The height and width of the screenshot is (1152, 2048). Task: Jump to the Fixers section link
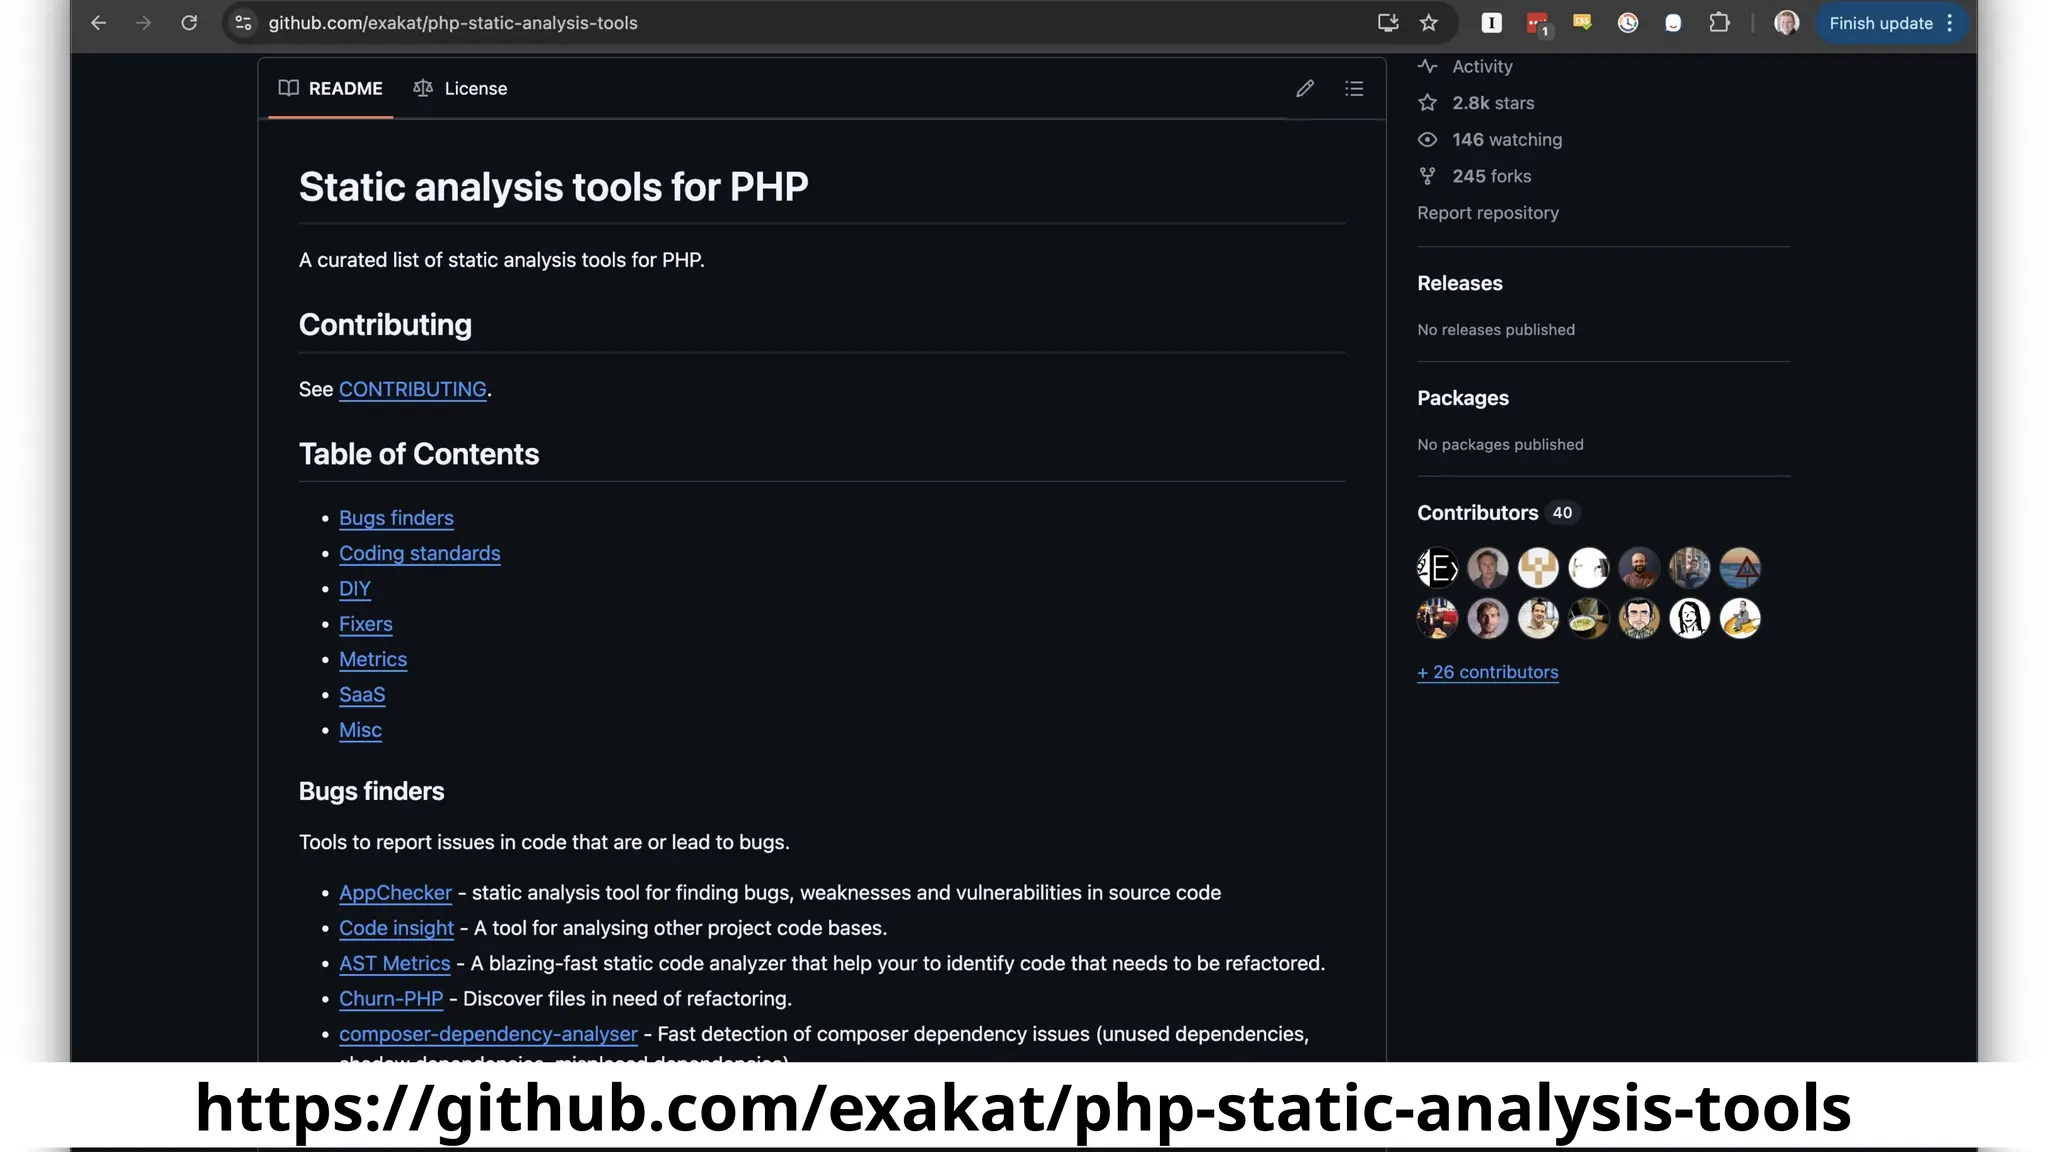pos(365,624)
